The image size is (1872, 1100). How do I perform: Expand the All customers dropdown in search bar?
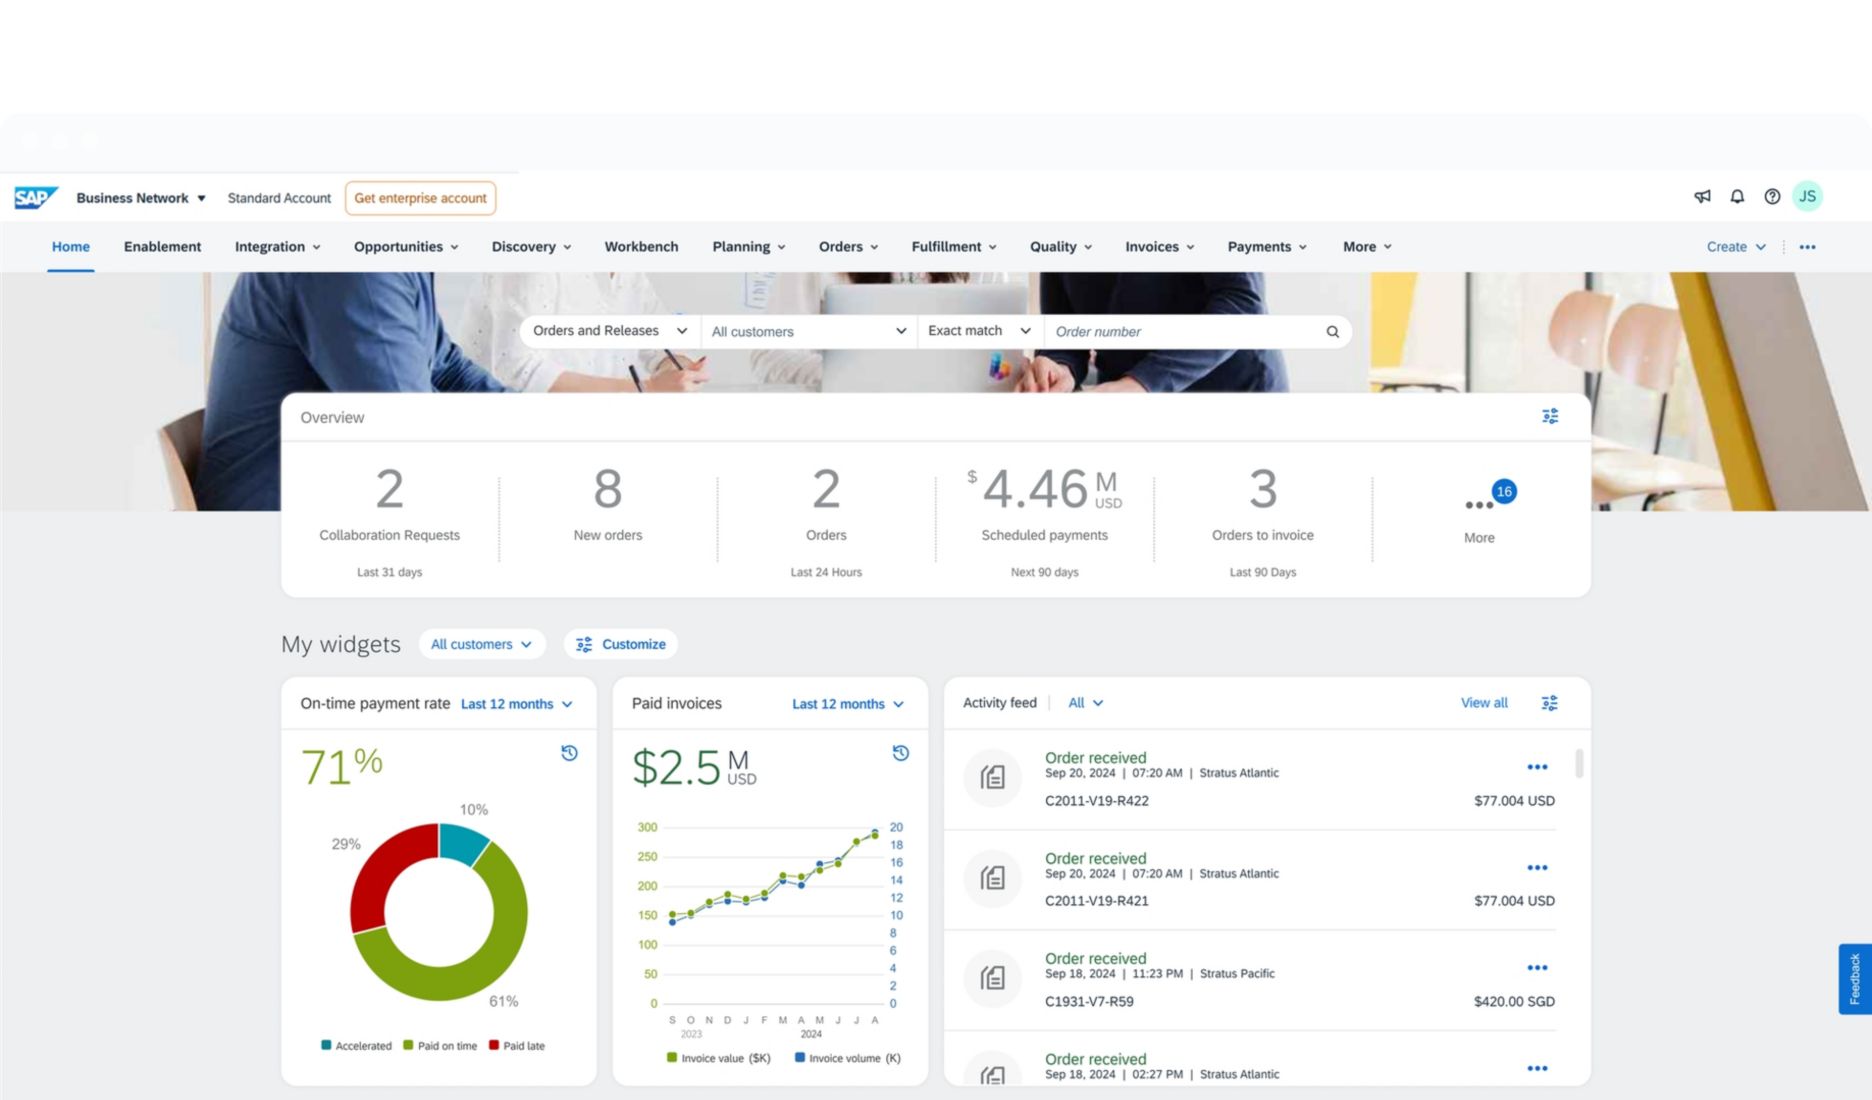click(x=808, y=331)
